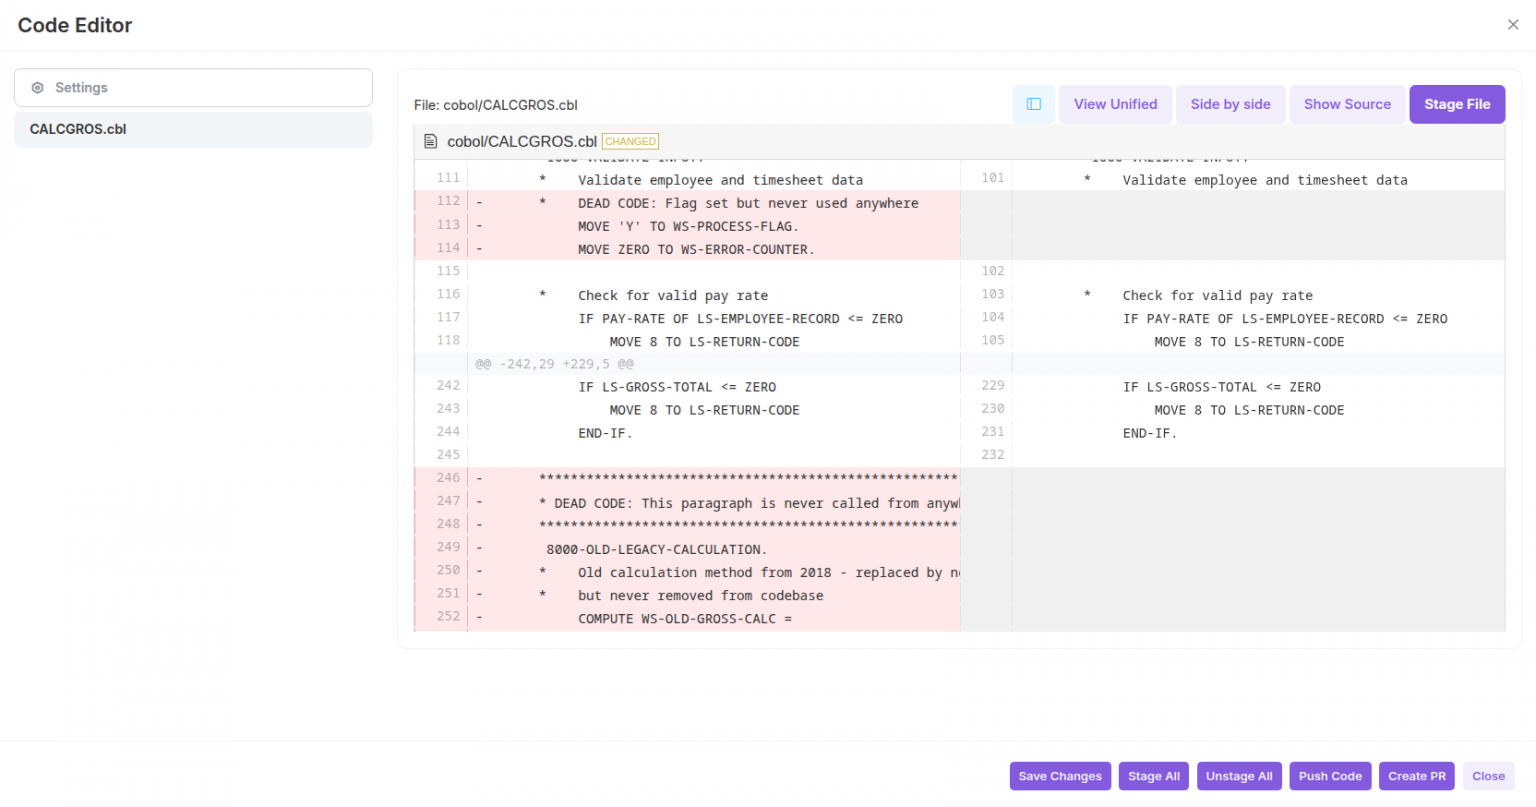The image size is (1536, 807).
Task: Switch to View Unified mode
Action: pos(1115,104)
